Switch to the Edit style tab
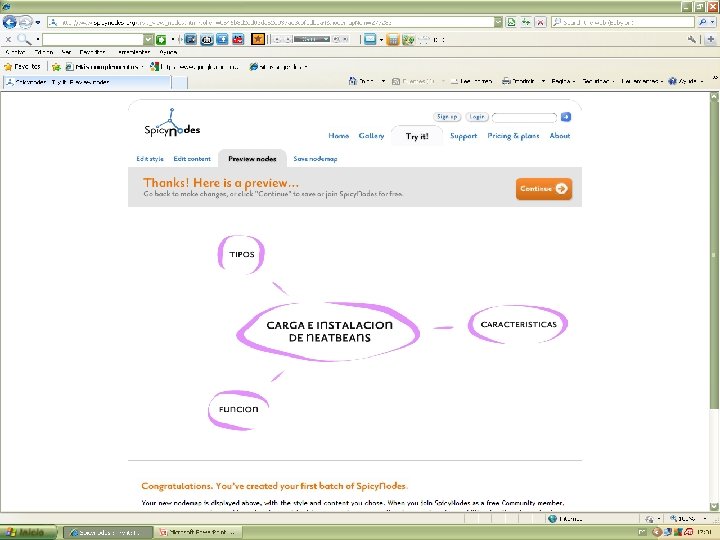The height and width of the screenshot is (540, 720). (x=150, y=159)
